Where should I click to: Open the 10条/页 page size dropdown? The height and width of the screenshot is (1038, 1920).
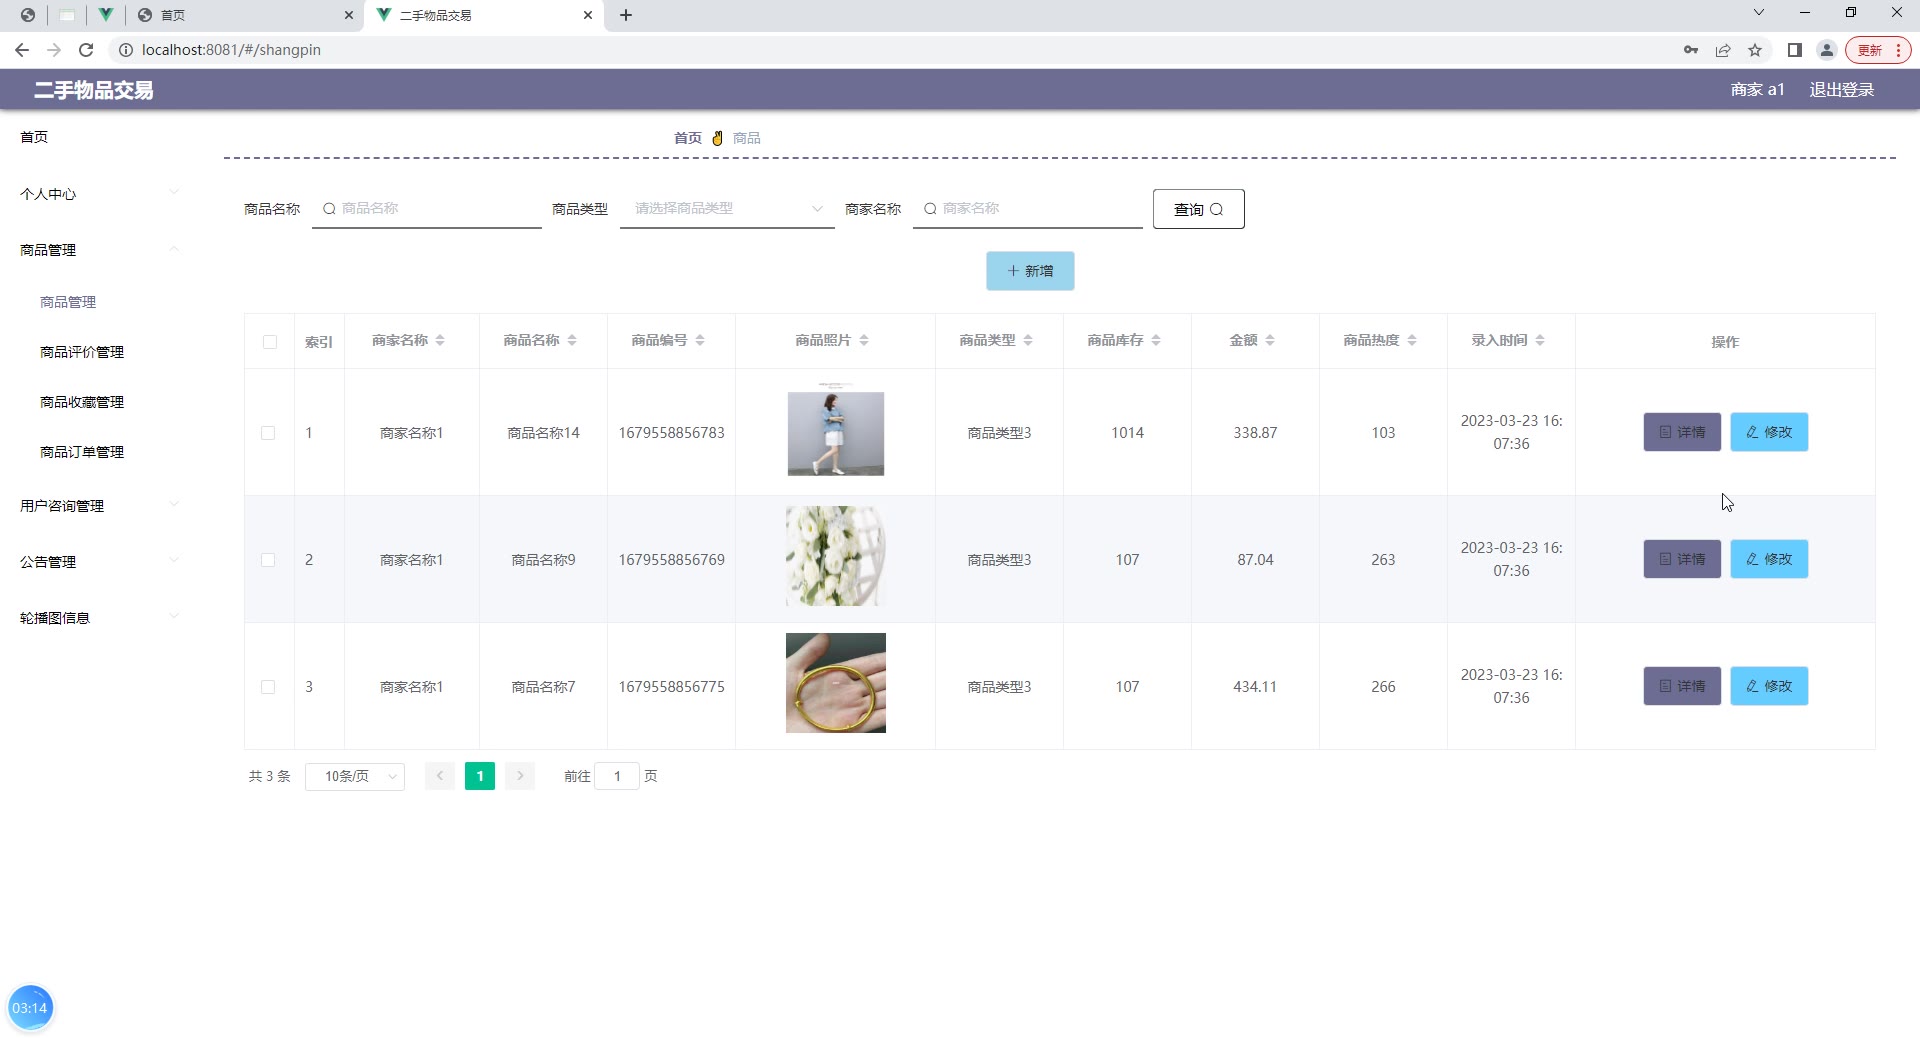355,777
